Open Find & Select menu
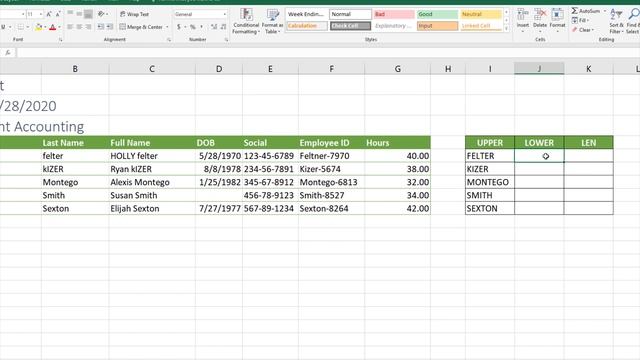 (x=633, y=22)
